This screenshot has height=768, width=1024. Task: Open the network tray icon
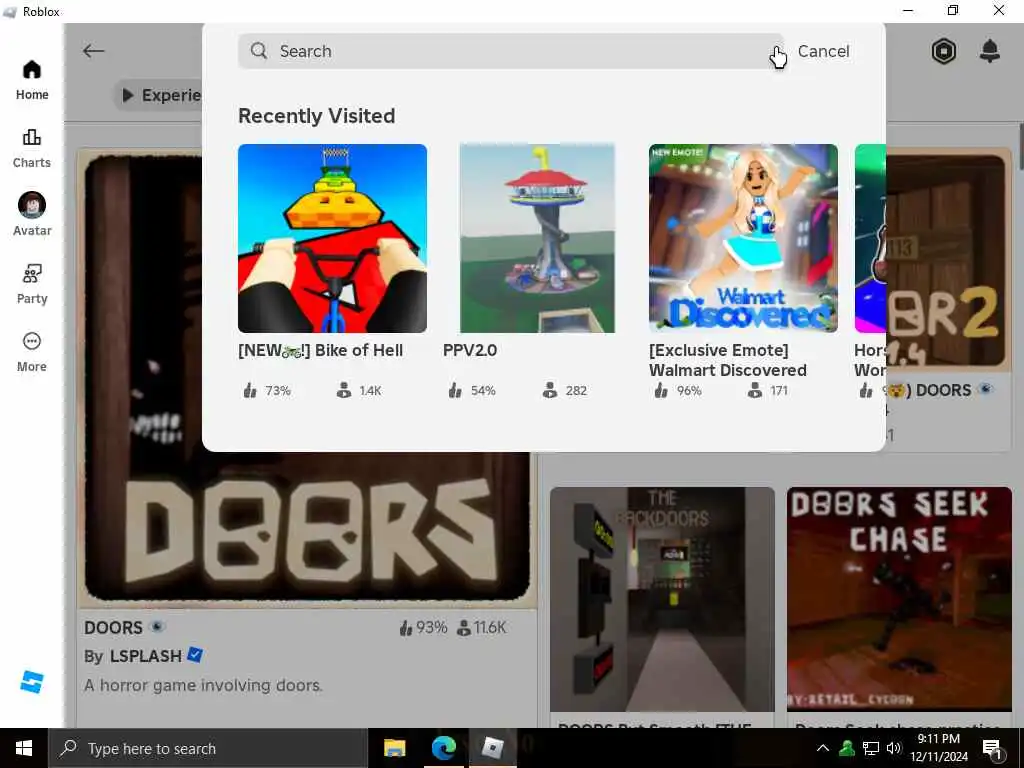pos(871,748)
